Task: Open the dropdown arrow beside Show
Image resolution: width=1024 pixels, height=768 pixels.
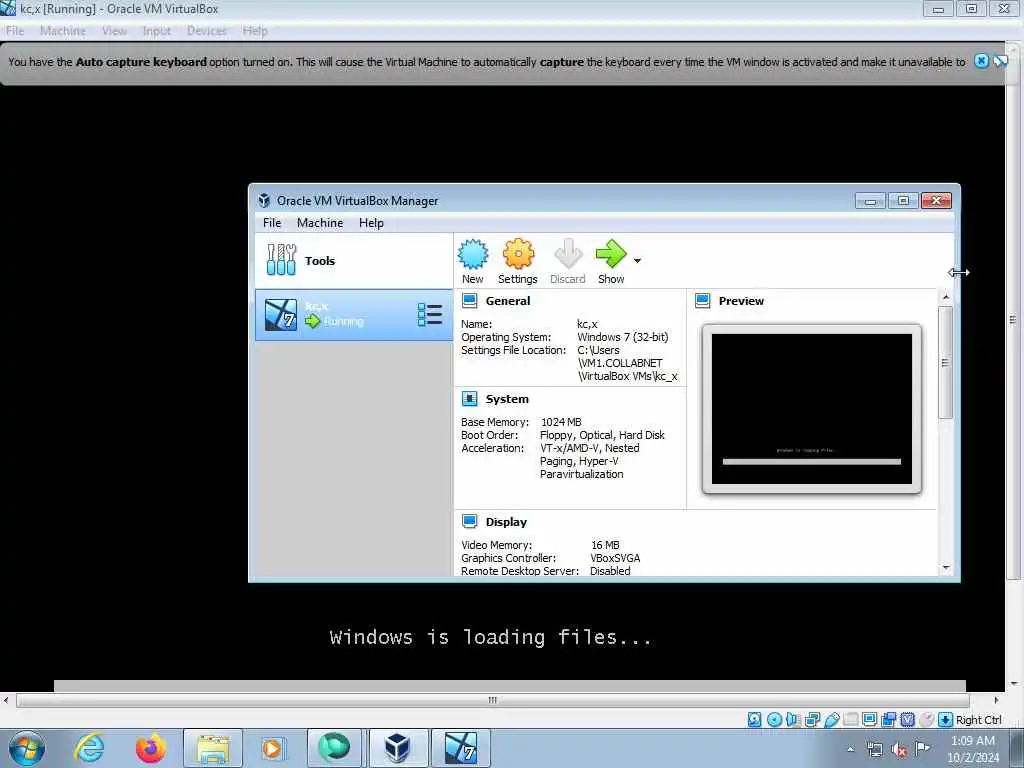Action: [637, 261]
